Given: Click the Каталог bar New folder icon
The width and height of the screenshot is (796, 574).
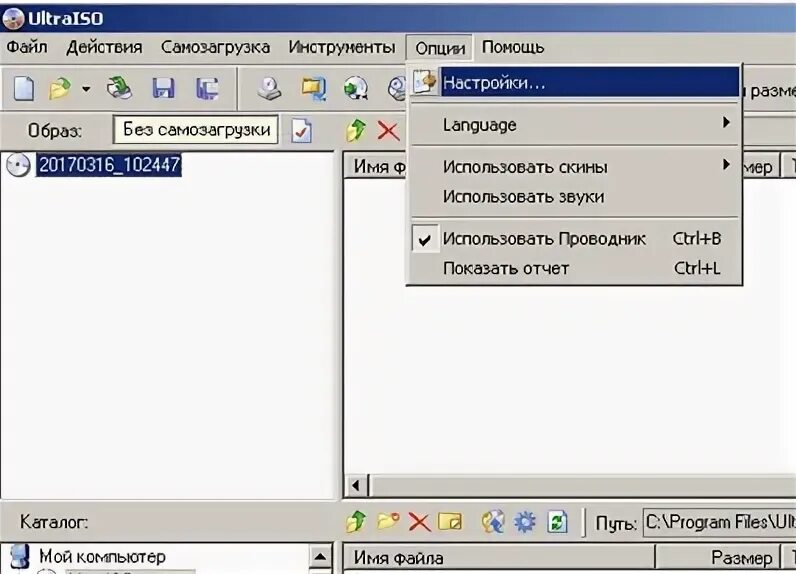Looking at the screenshot, I should coord(388,521).
